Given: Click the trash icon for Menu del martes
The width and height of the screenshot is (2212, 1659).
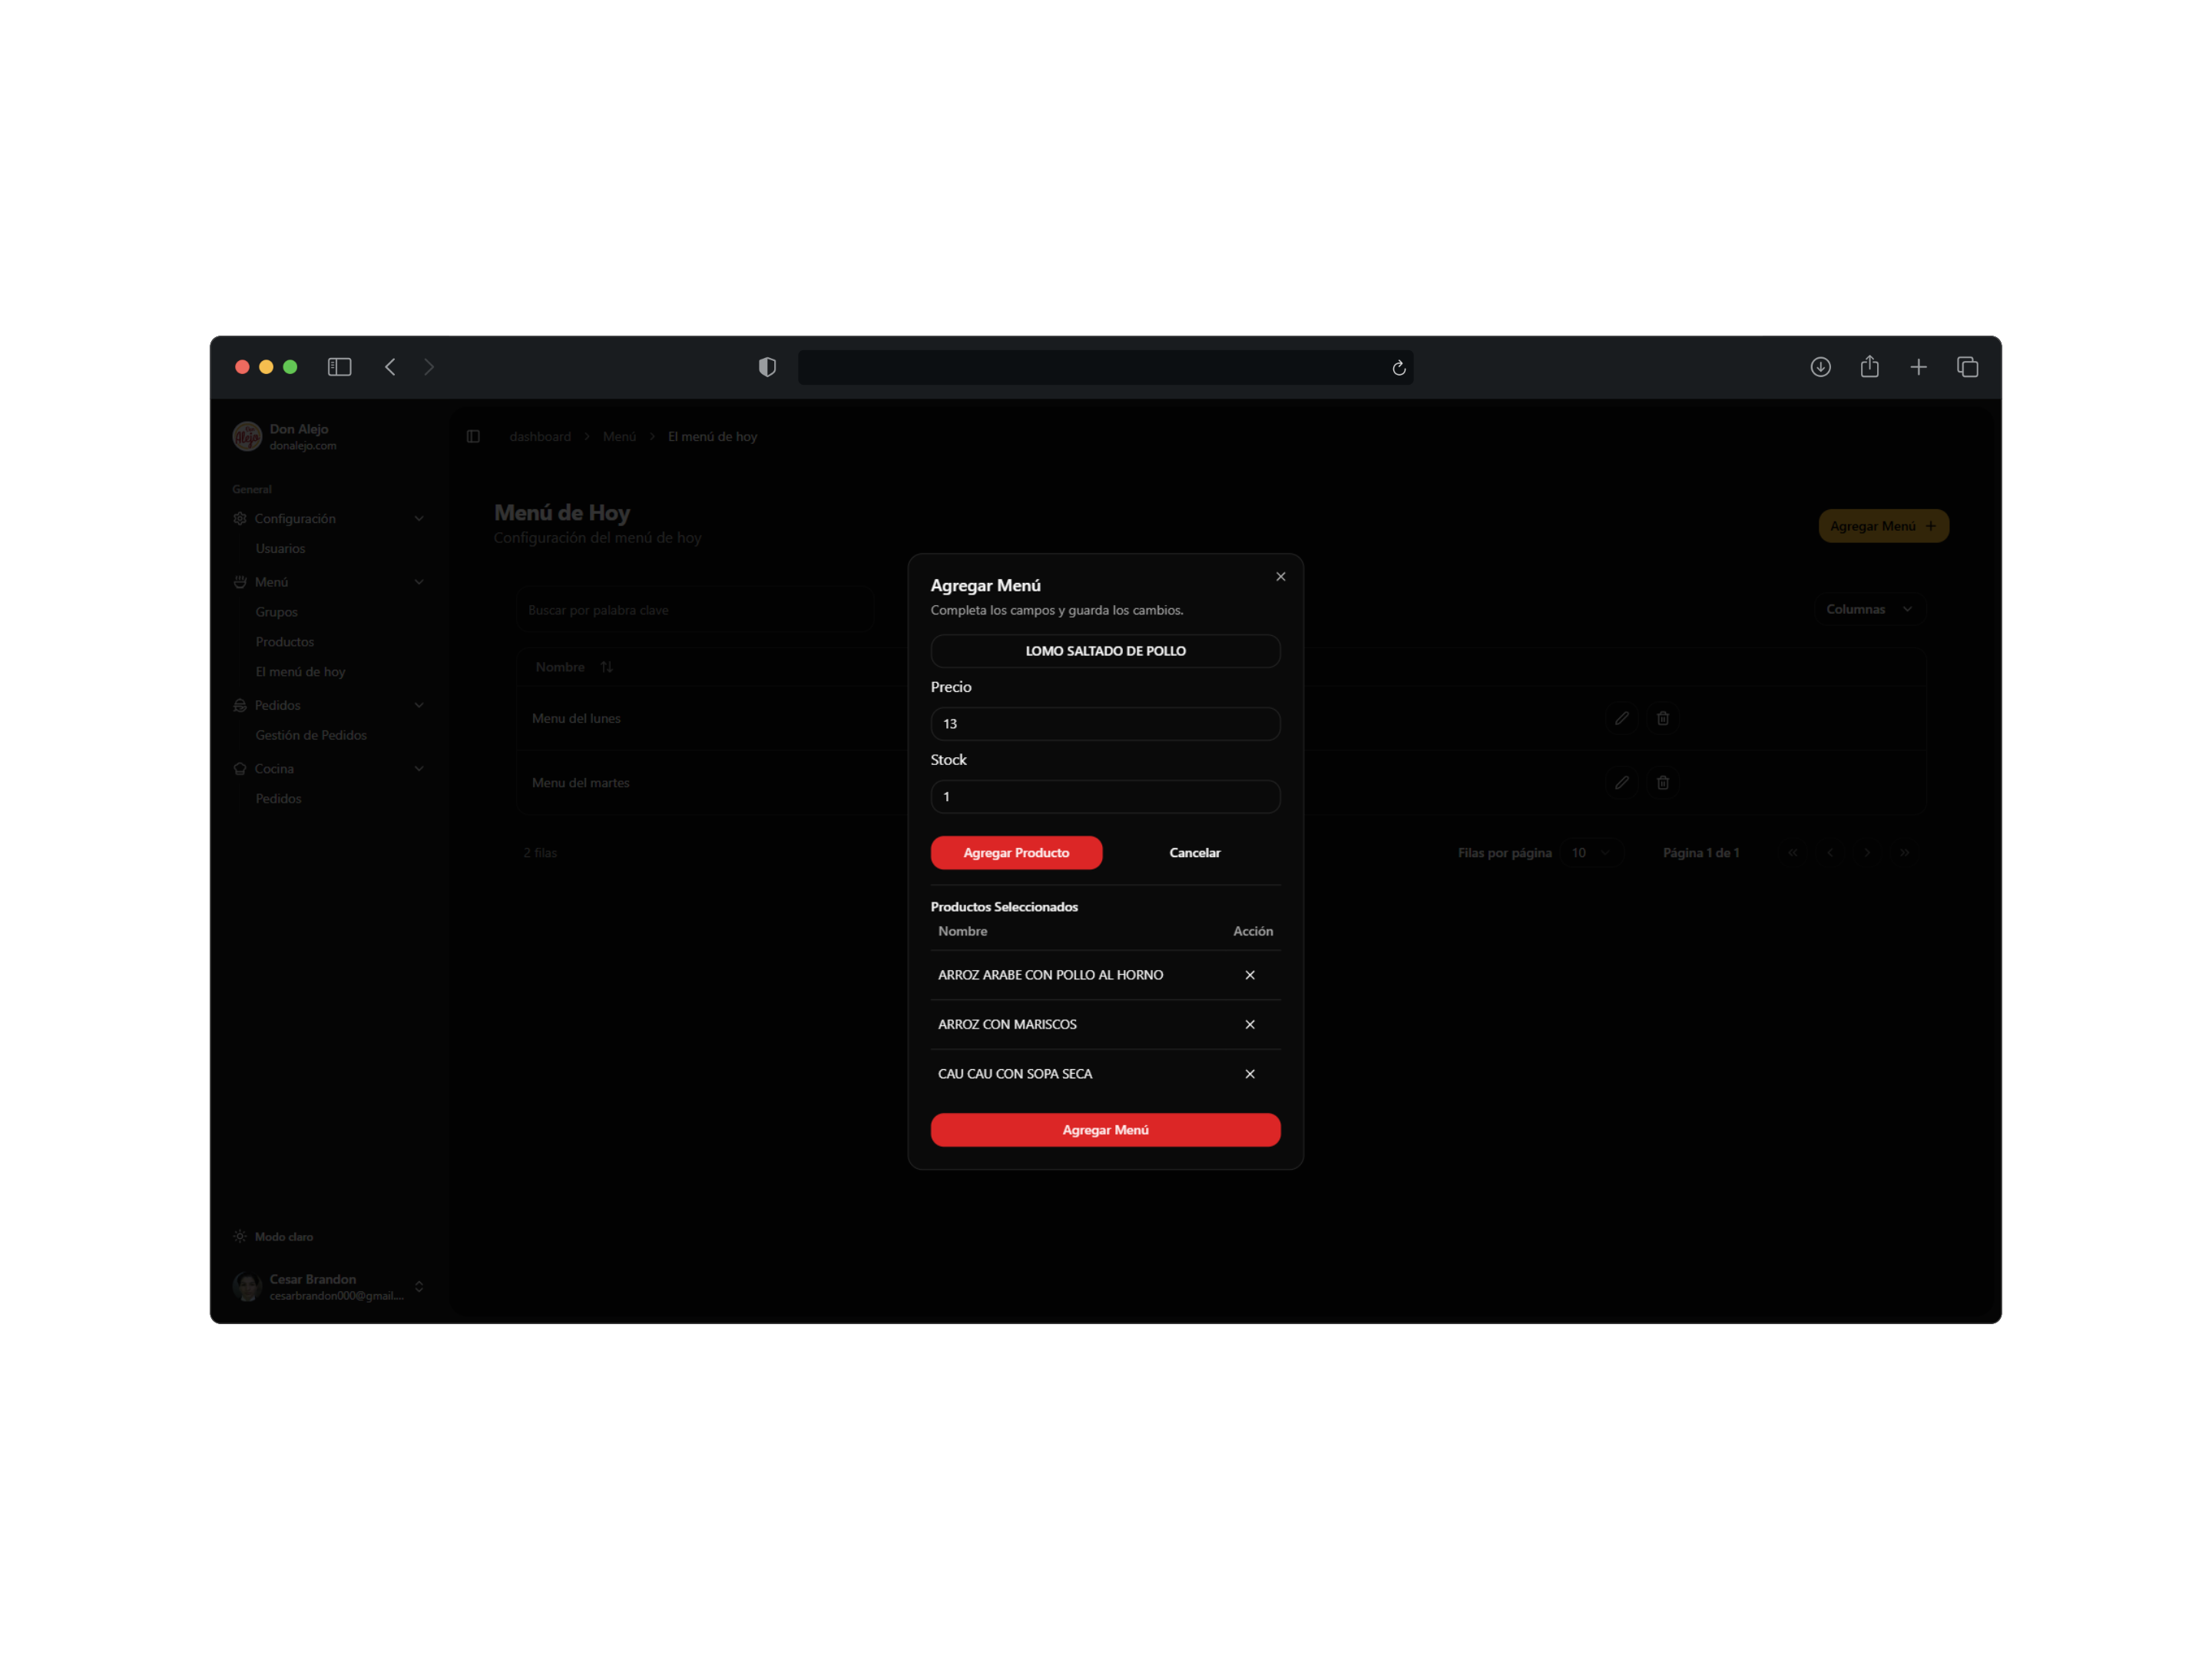Looking at the screenshot, I should (x=1662, y=782).
